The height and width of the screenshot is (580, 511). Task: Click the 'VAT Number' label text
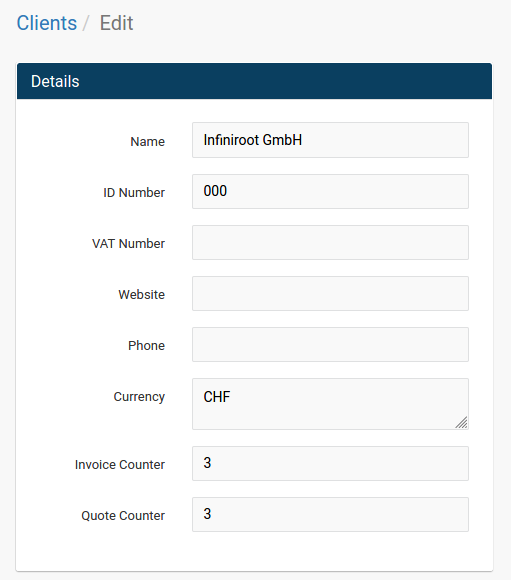[128, 243]
